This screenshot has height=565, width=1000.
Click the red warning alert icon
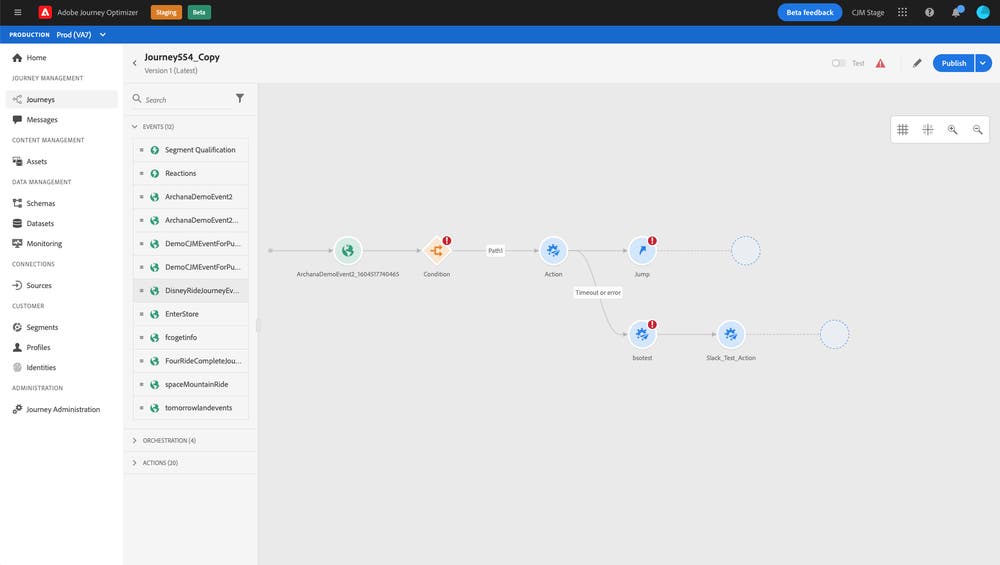tap(880, 63)
